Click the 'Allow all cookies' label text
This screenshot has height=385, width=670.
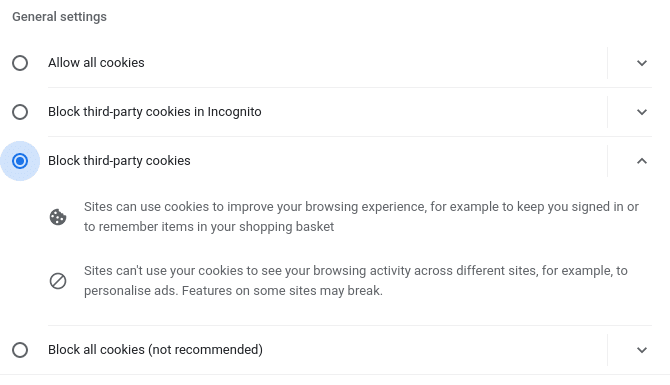pos(96,63)
